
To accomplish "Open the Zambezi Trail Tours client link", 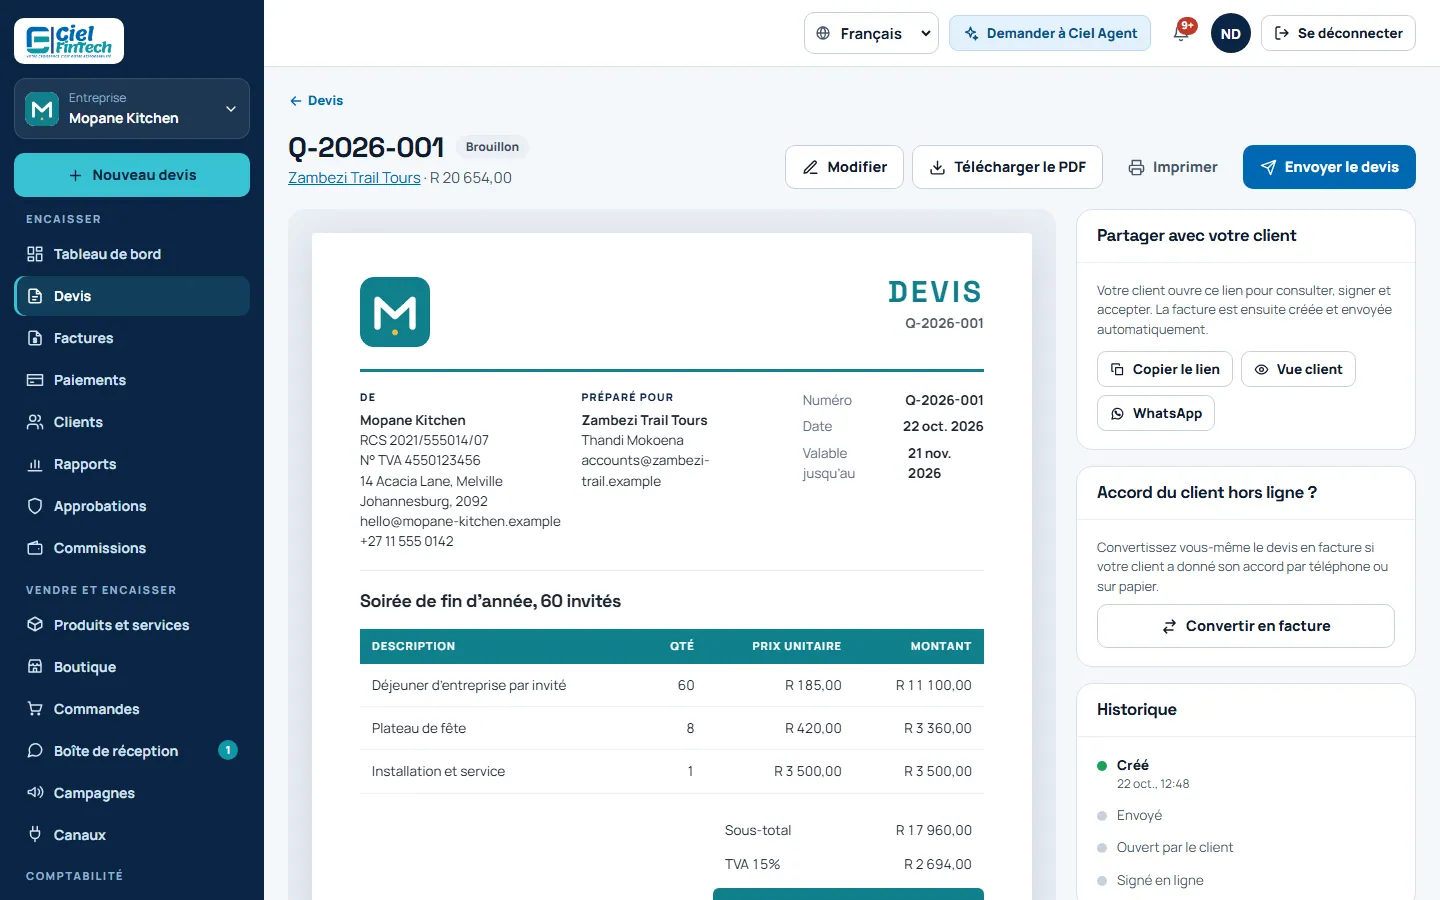I will pyautogui.click(x=354, y=178).
